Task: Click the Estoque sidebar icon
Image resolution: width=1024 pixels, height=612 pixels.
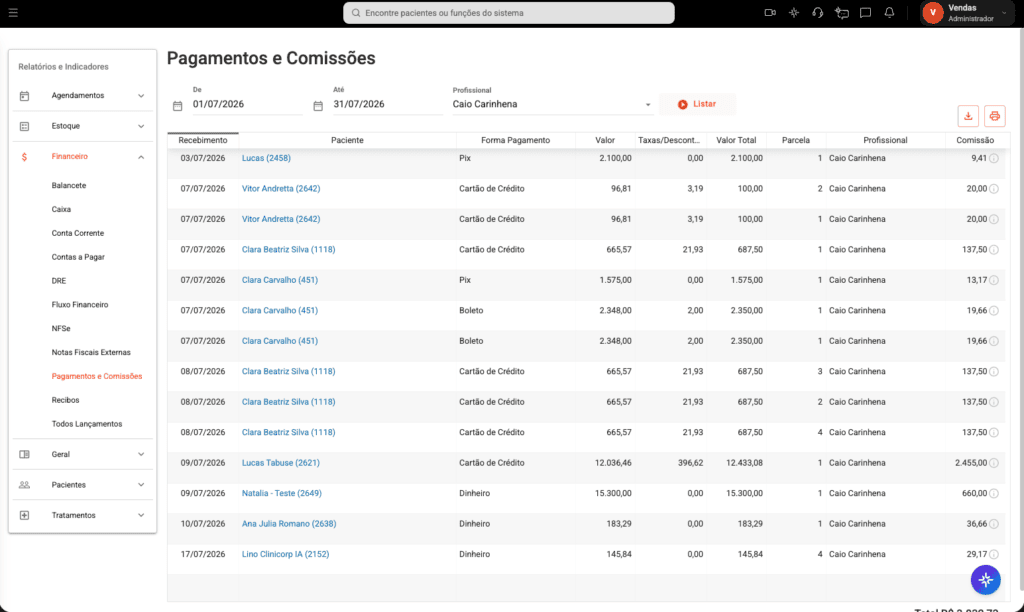Action: click(24, 126)
